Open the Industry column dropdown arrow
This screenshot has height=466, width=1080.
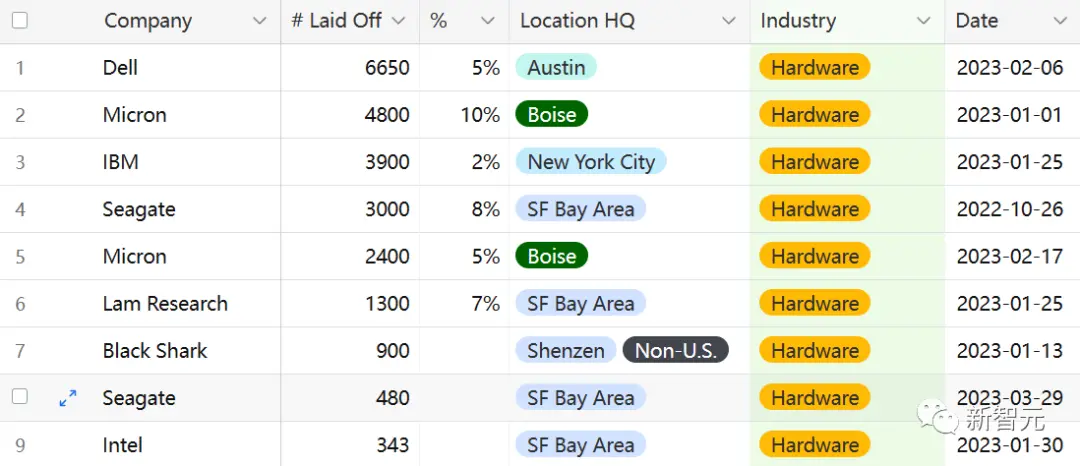tap(924, 21)
